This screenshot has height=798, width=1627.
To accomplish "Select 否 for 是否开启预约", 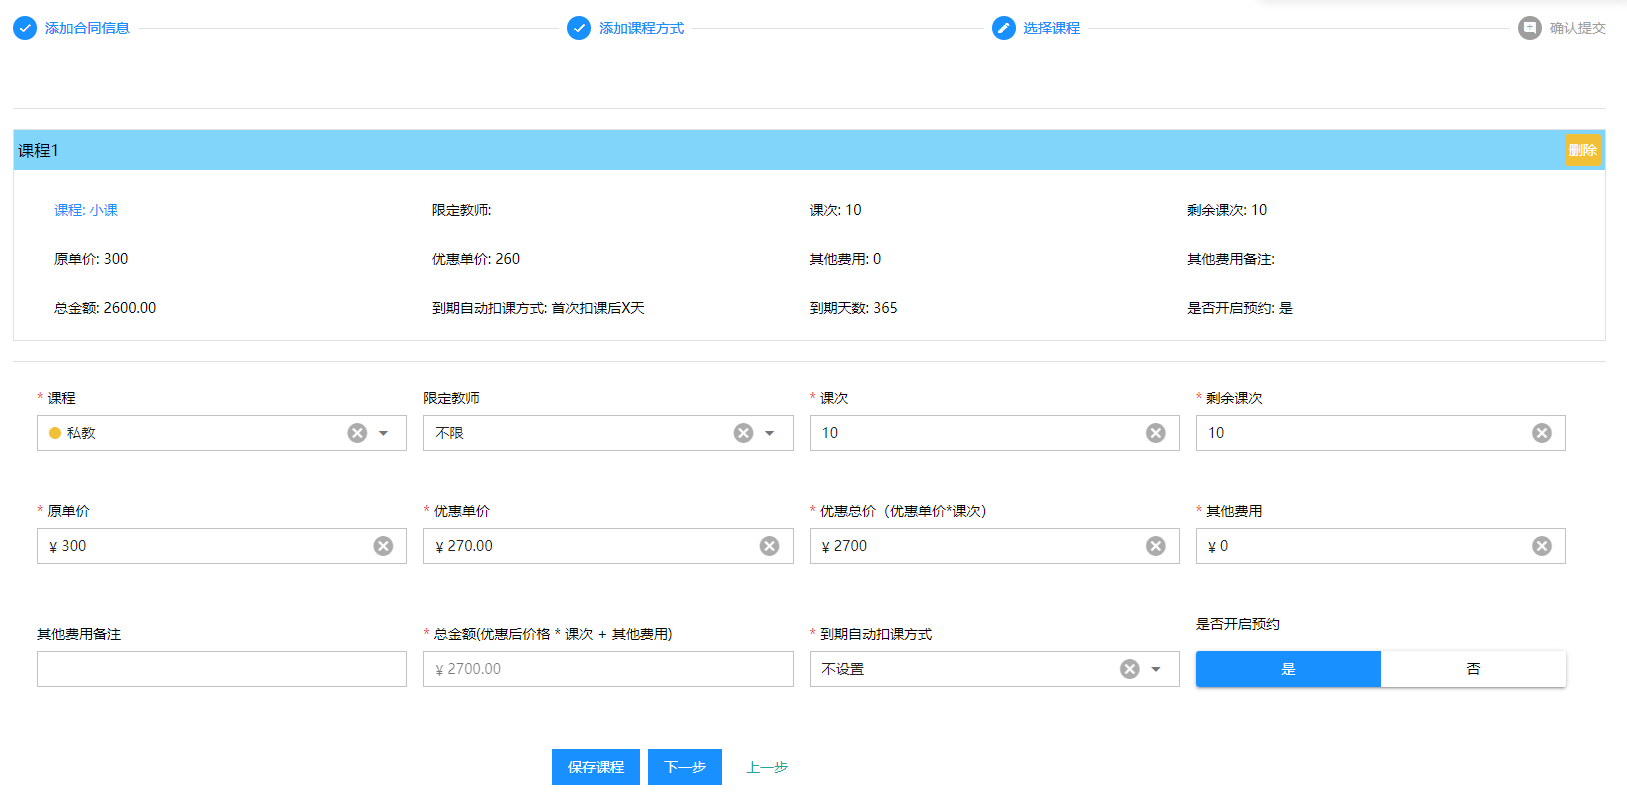I will 1473,669.
